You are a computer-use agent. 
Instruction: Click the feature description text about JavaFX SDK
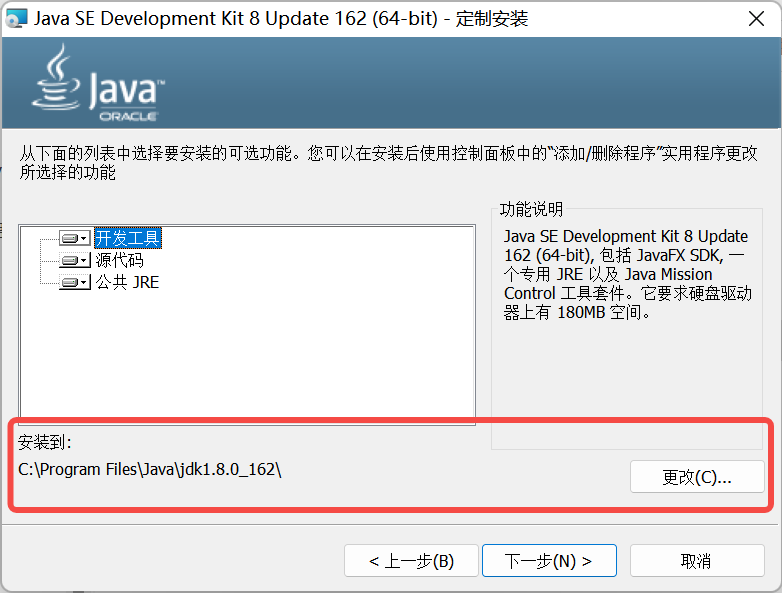click(x=627, y=274)
